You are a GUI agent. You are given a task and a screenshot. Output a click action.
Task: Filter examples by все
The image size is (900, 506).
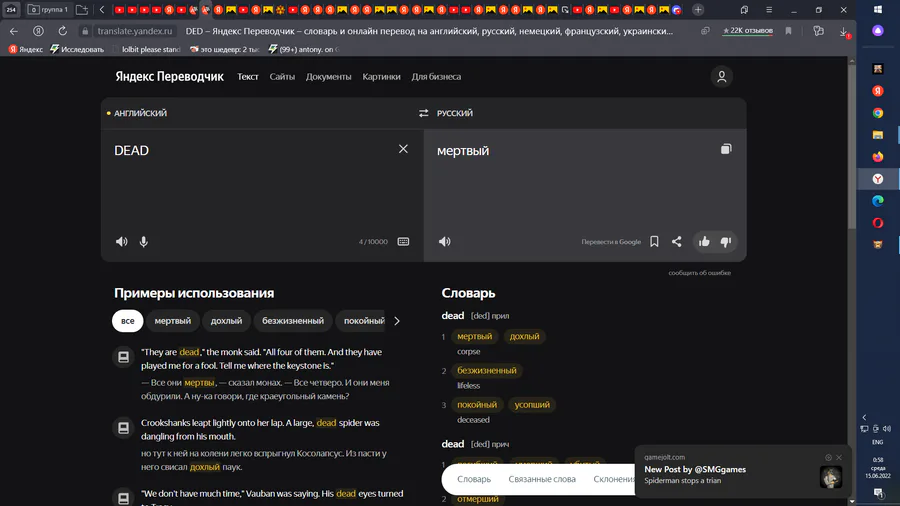[x=127, y=321]
